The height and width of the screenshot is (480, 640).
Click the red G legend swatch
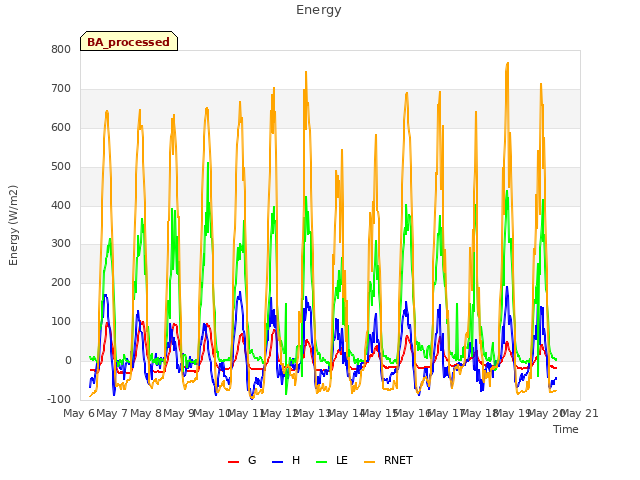[x=233, y=462]
